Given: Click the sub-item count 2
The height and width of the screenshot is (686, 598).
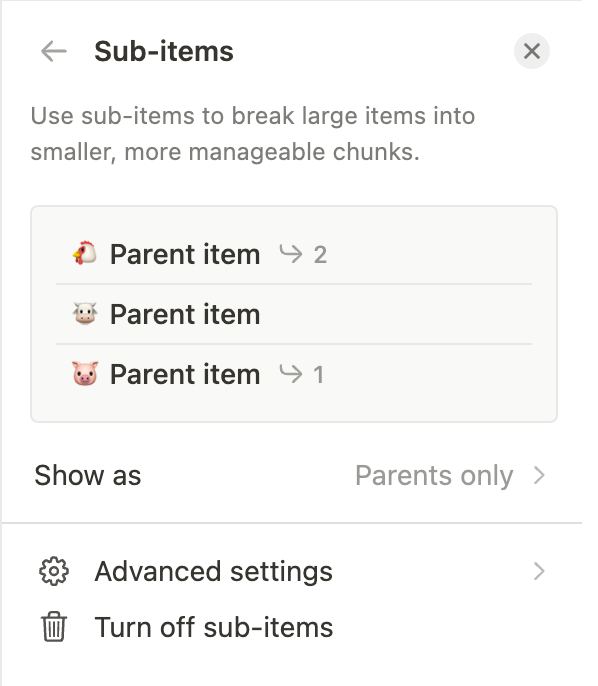Looking at the screenshot, I should point(320,255).
